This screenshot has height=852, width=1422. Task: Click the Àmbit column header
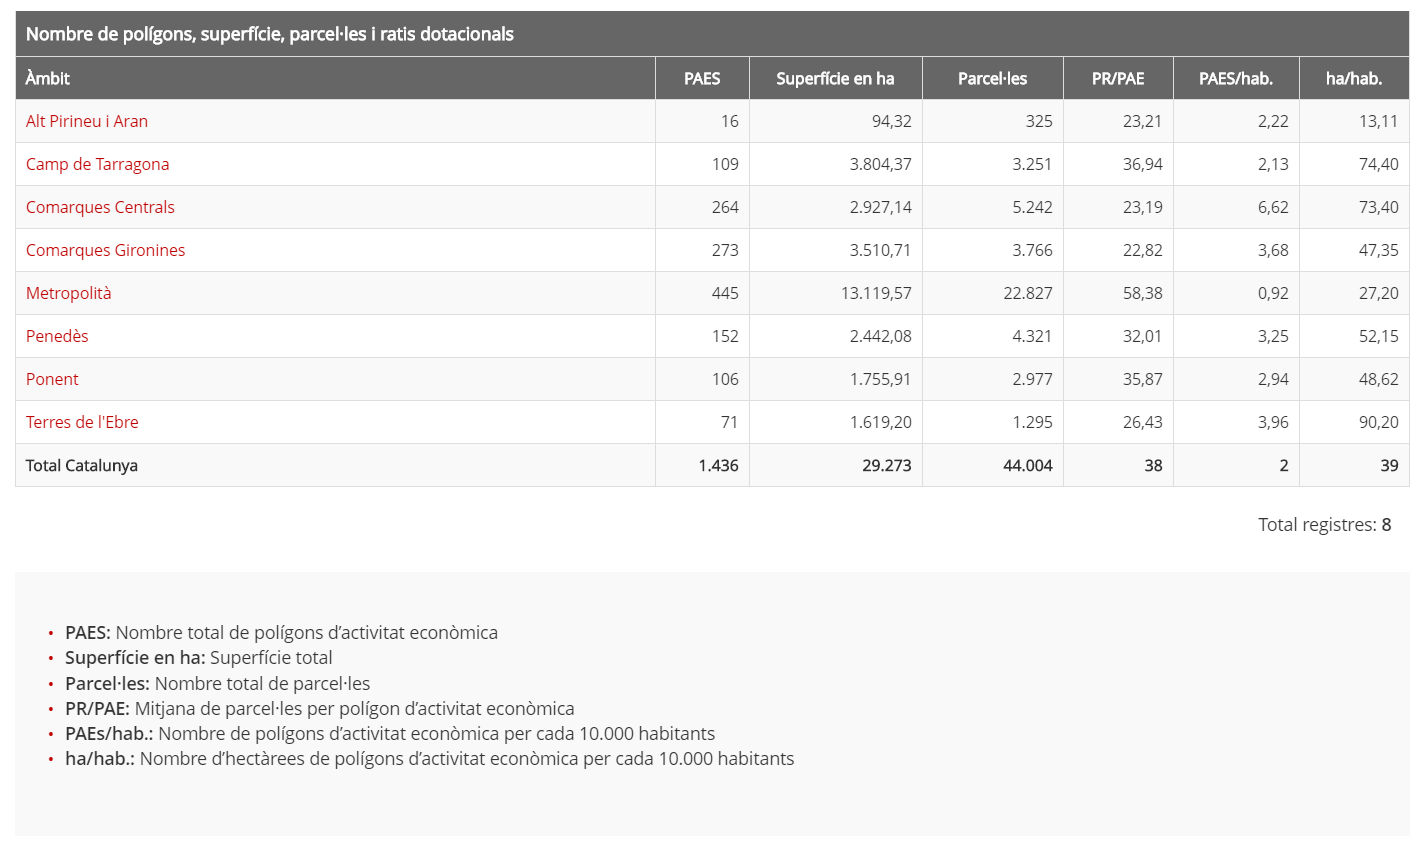coord(48,78)
